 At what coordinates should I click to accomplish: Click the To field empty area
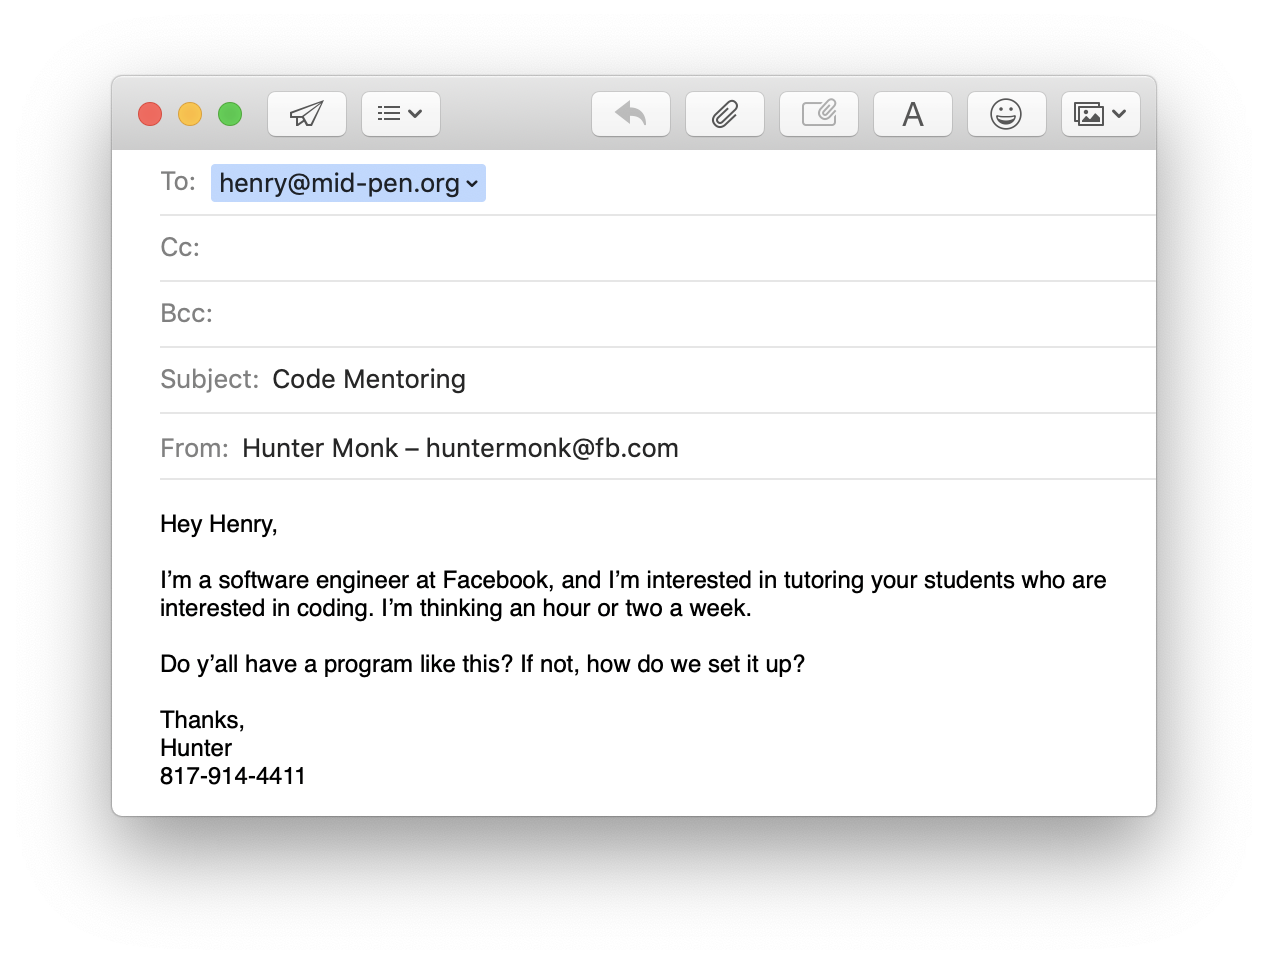point(820,183)
